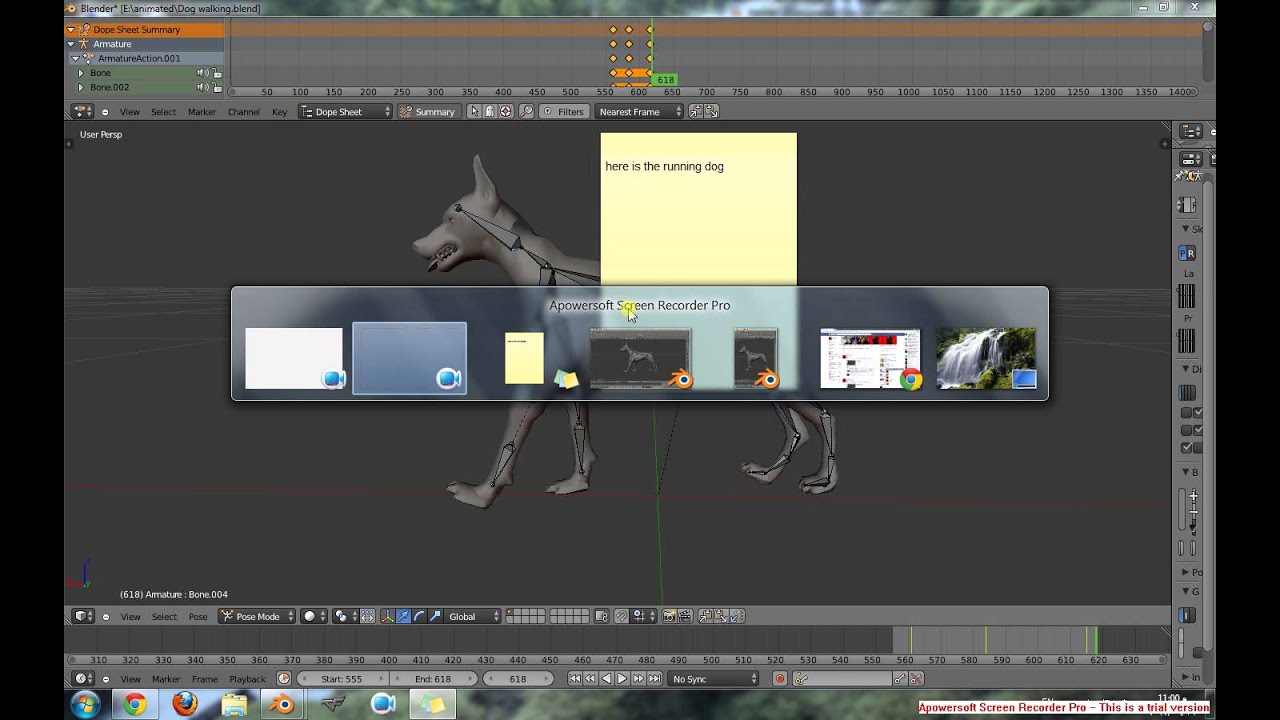This screenshot has width=1280, height=720.
Task: Click the paste flipped pose icon
Action: [x=735, y=617]
